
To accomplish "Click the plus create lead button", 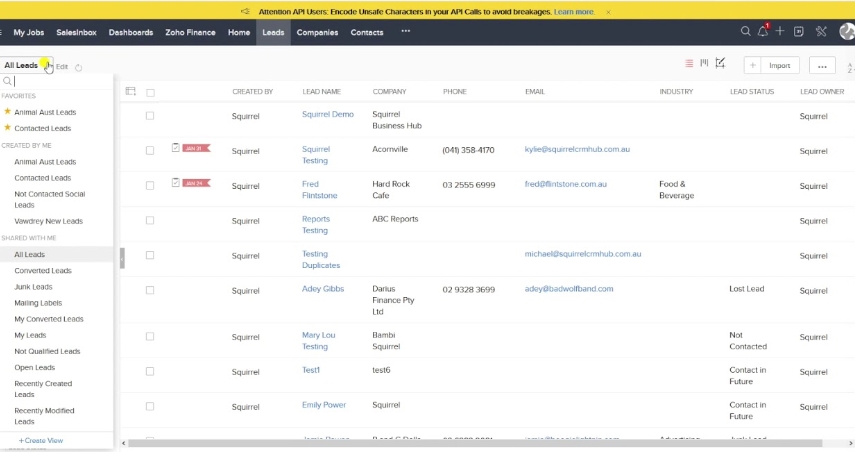I will click(x=752, y=65).
